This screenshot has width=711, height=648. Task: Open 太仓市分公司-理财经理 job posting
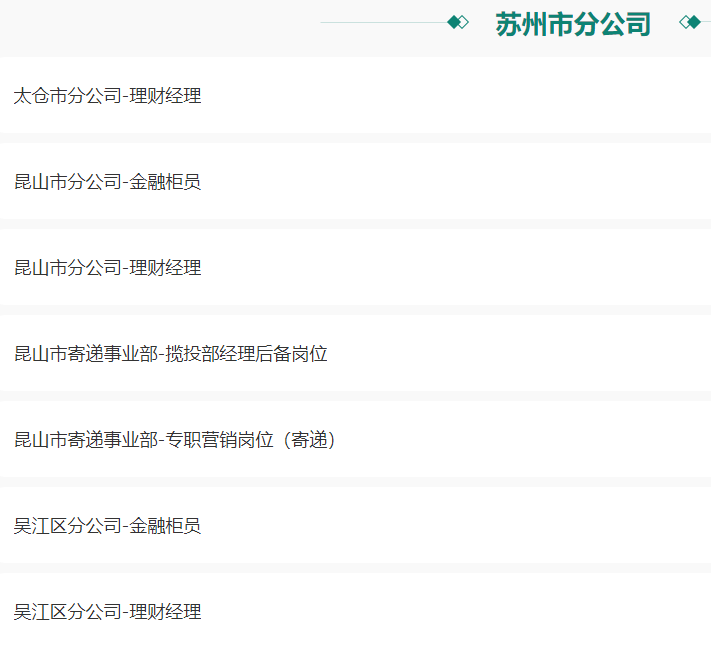[108, 96]
